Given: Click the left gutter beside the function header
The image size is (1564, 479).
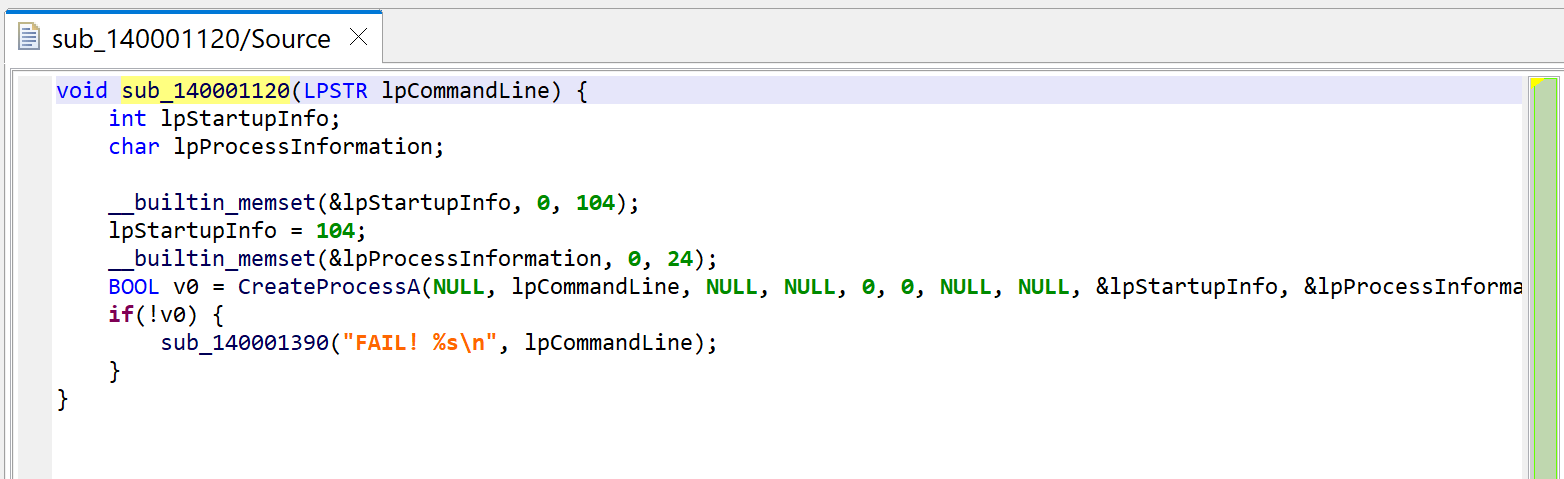Looking at the screenshot, I should point(34,91).
